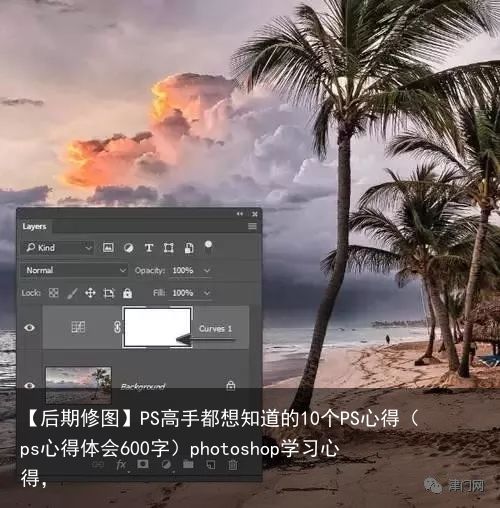Open the Normal blend mode dropdown

pos(75,270)
